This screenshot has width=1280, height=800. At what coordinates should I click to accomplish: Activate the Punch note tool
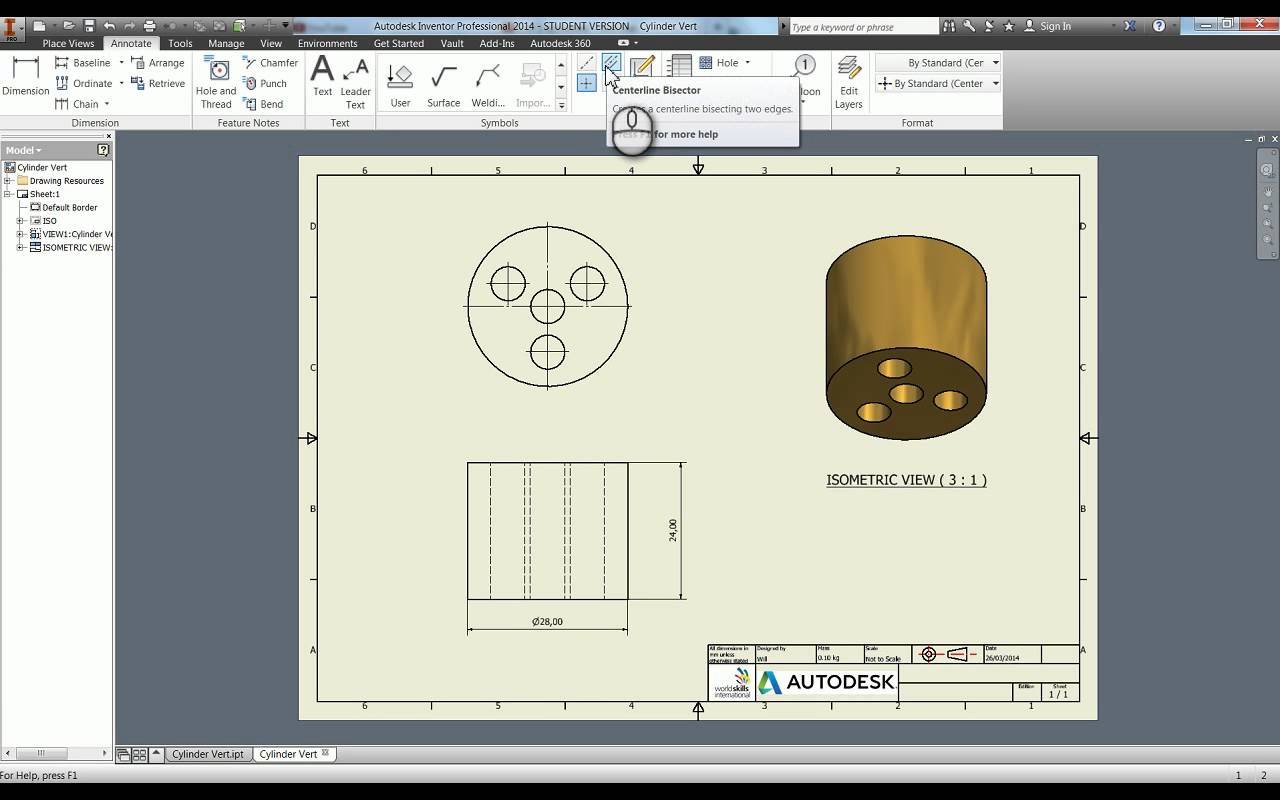(x=271, y=83)
